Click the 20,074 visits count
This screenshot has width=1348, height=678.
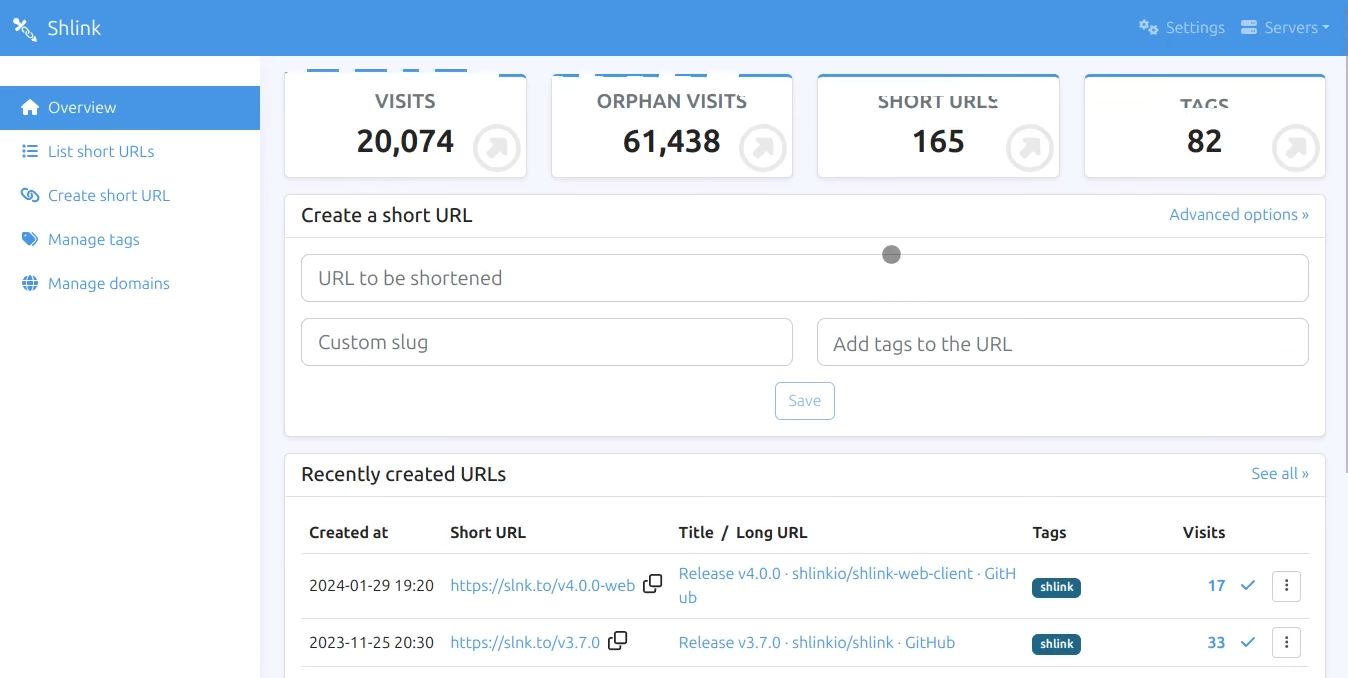[x=405, y=141]
